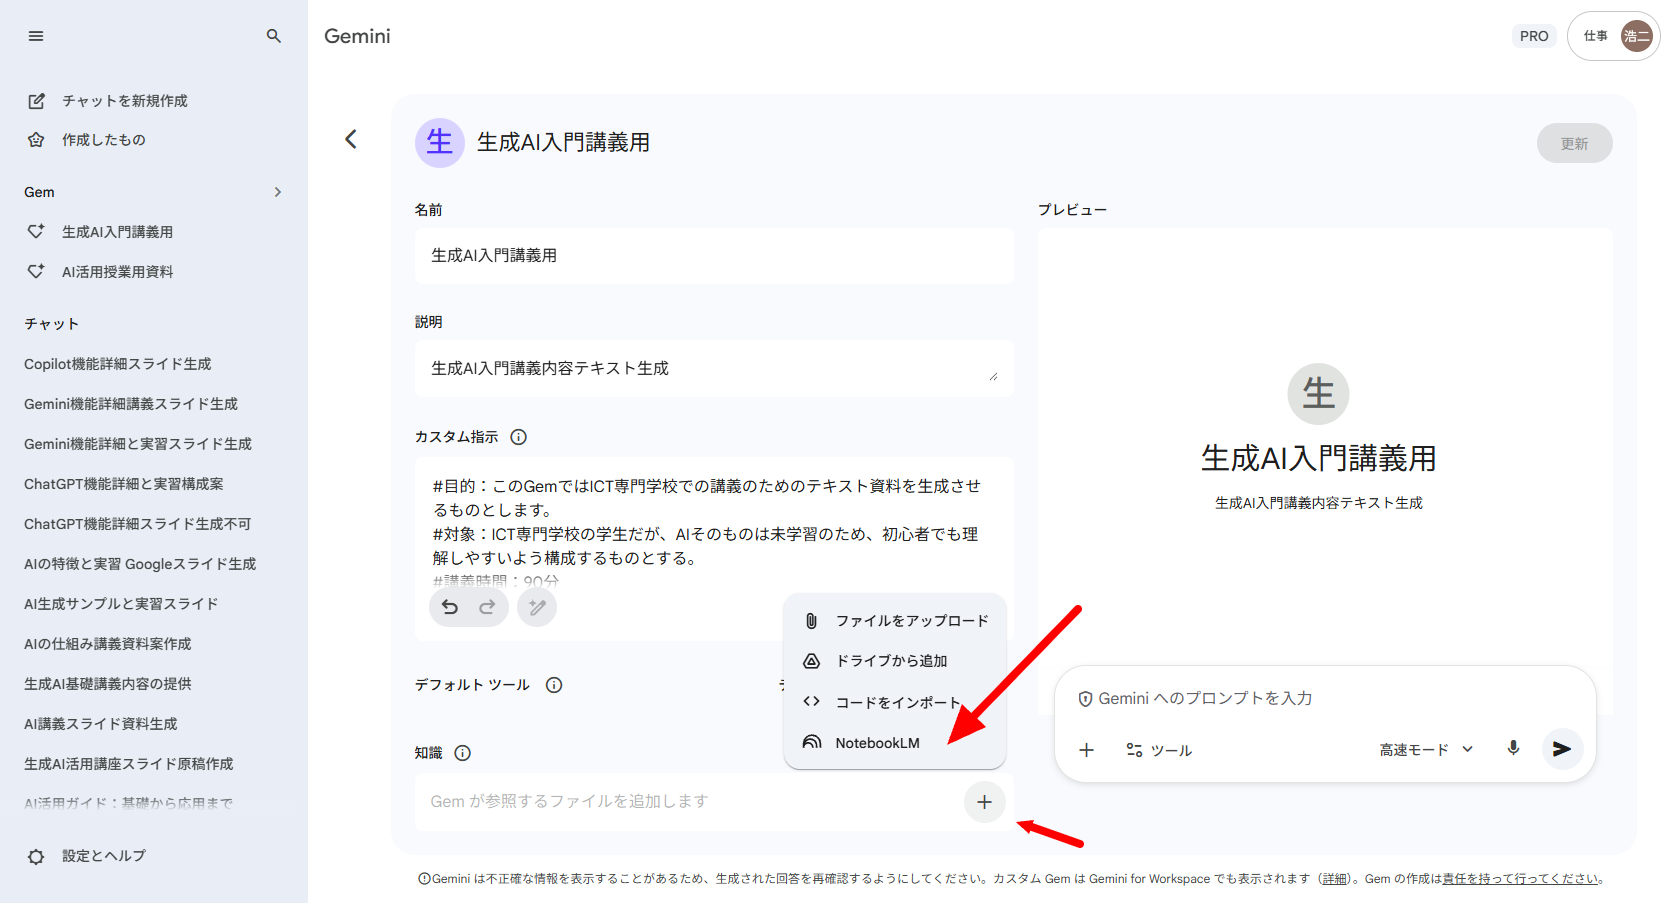The width and height of the screenshot is (1673, 903).
Task: Click the 更新 button
Action: click(1573, 144)
